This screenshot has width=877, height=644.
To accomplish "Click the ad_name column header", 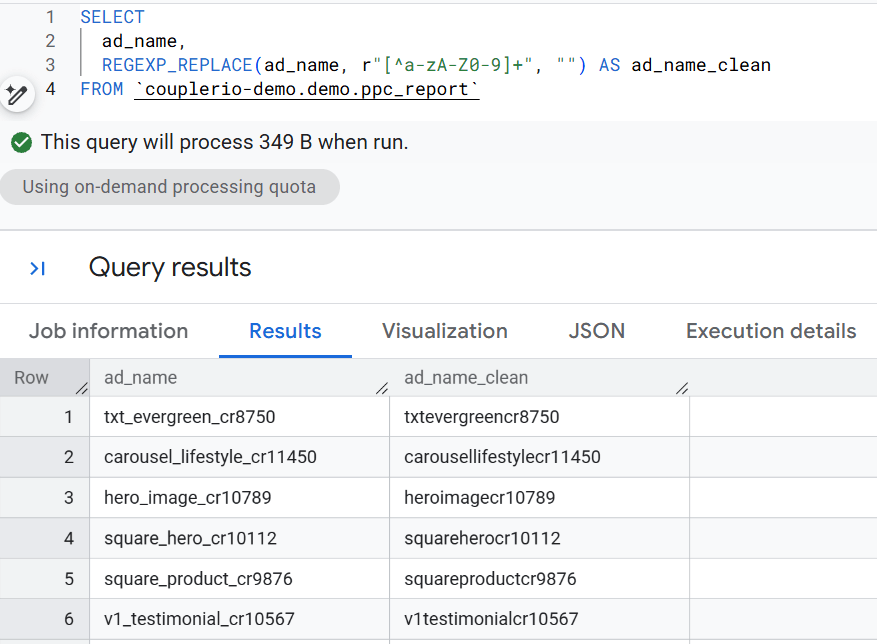I will click(239, 378).
